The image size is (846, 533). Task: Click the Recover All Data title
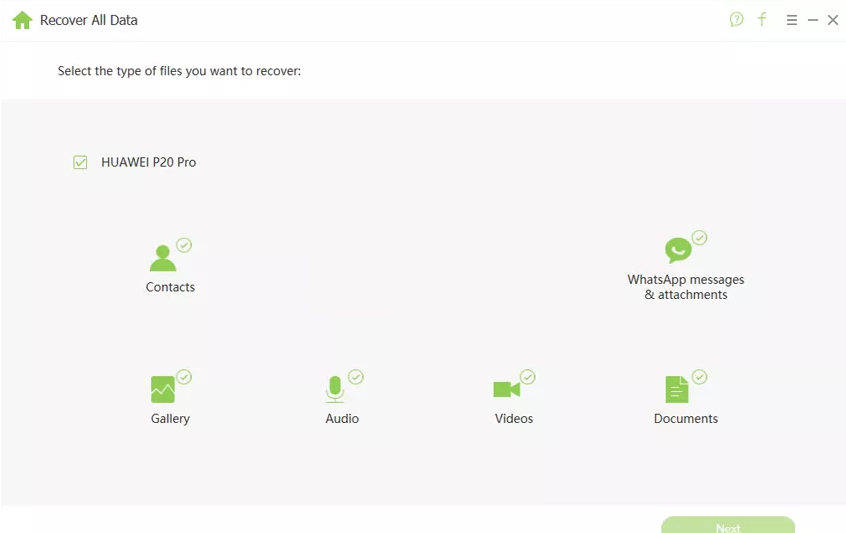(88, 20)
